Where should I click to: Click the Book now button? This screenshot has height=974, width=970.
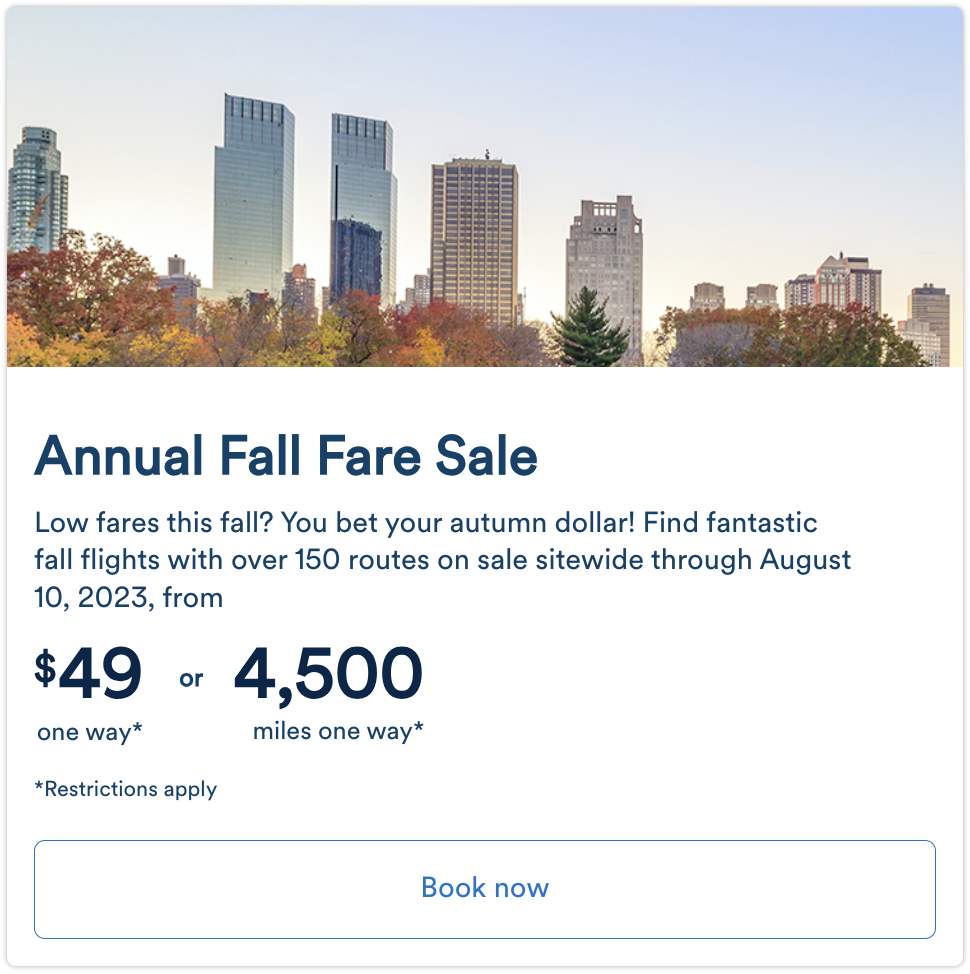pos(484,889)
